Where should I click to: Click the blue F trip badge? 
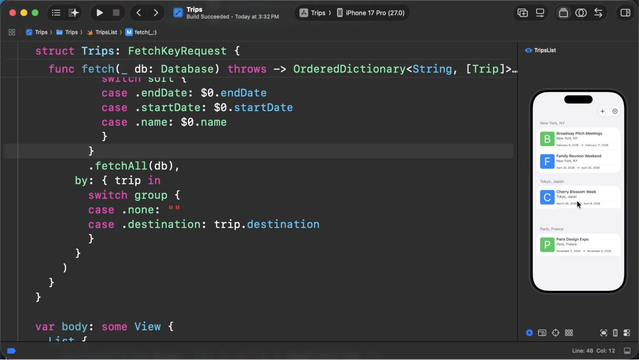(x=547, y=161)
